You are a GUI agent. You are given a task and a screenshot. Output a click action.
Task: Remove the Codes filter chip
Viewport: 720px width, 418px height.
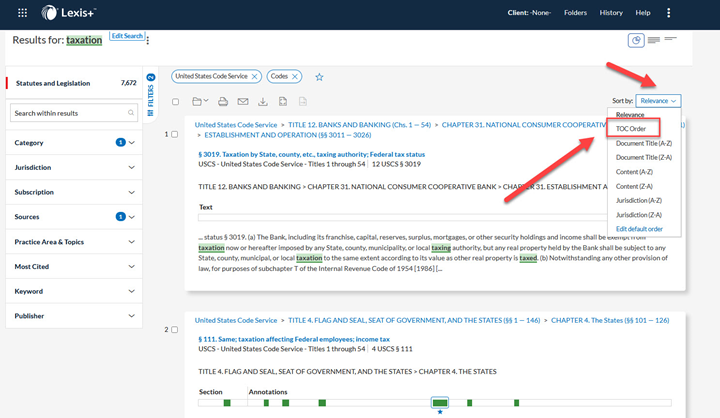[x=295, y=77]
